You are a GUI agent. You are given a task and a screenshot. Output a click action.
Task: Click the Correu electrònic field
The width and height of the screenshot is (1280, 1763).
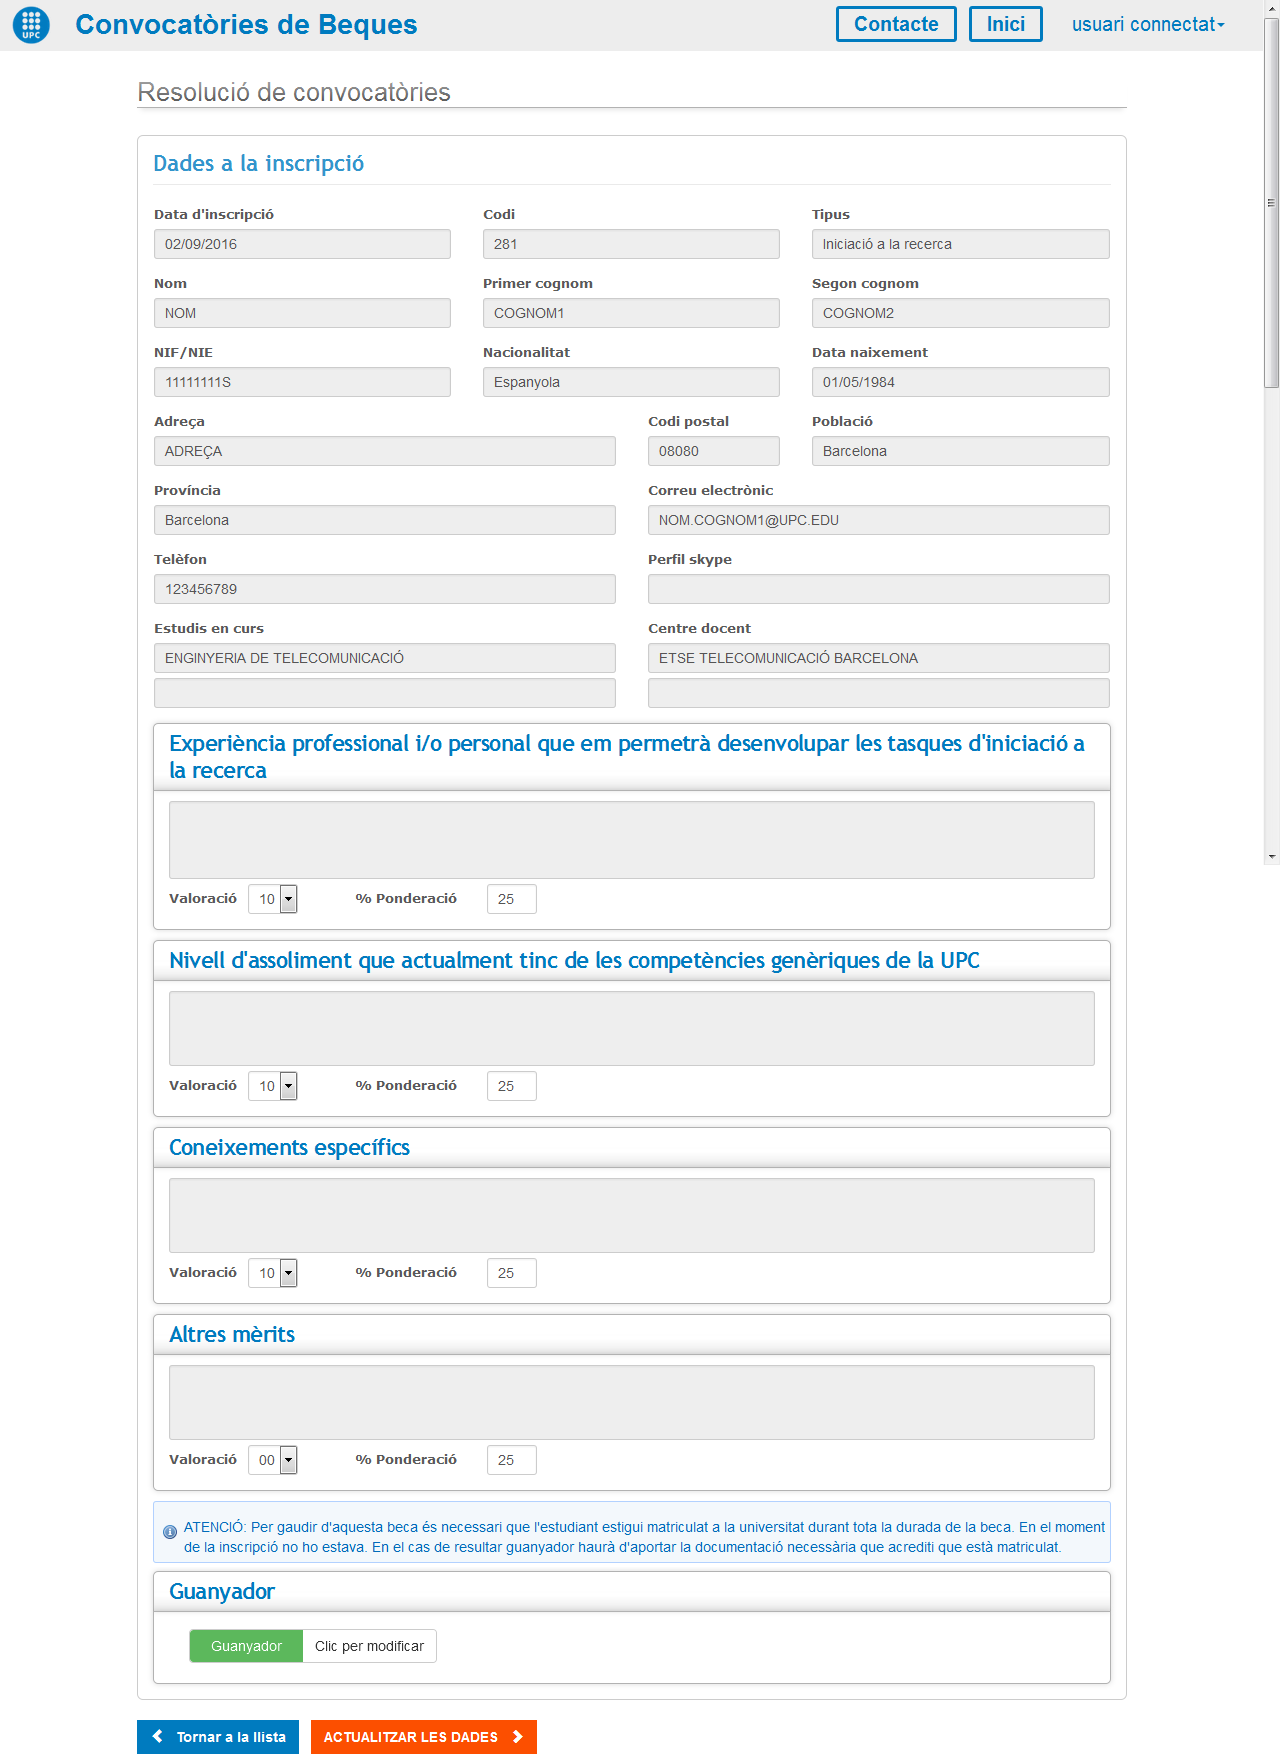(878, 520)
